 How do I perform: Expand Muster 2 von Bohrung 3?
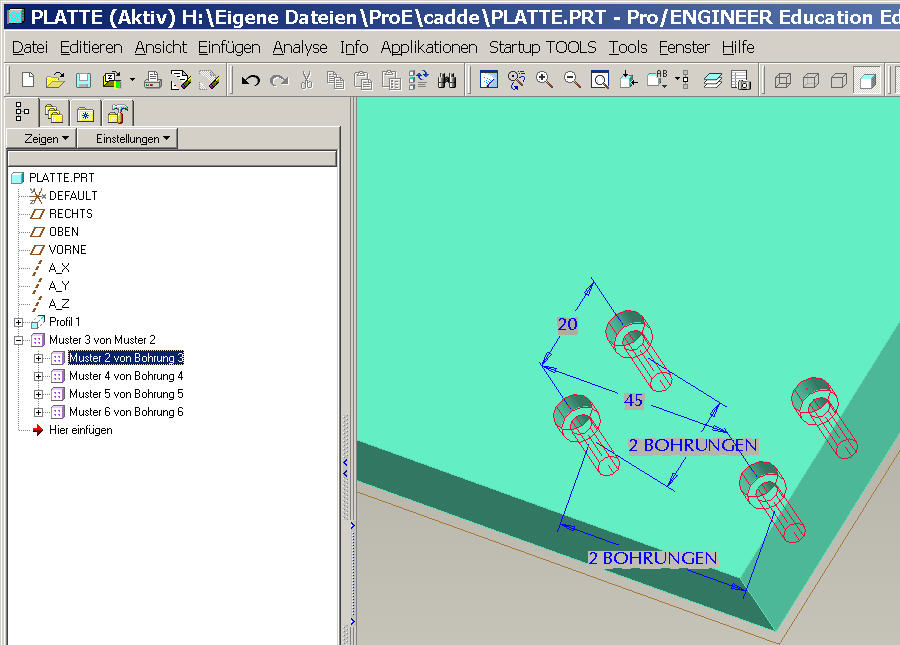[x=38, y=358]
